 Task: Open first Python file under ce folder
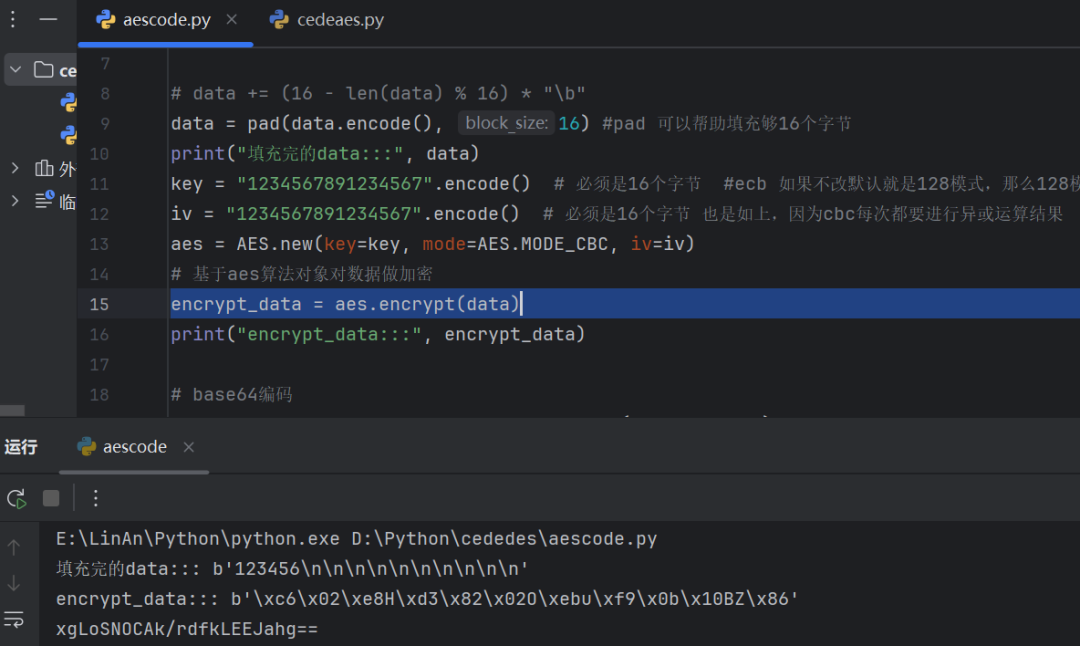point(68,103)
